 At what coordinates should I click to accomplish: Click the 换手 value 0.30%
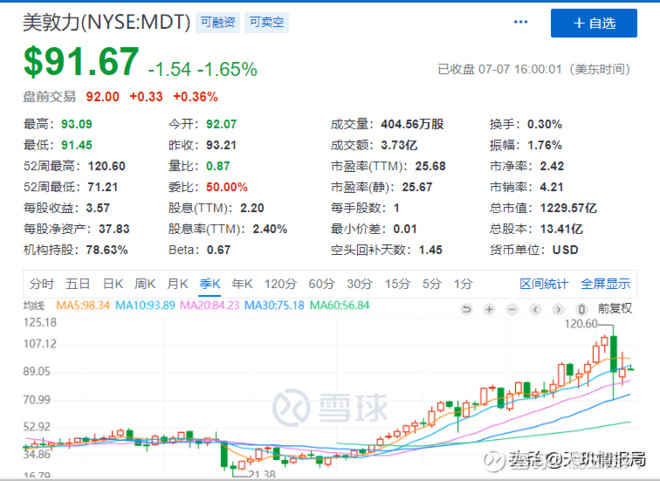pyautogui.click(x=545, y=124)
